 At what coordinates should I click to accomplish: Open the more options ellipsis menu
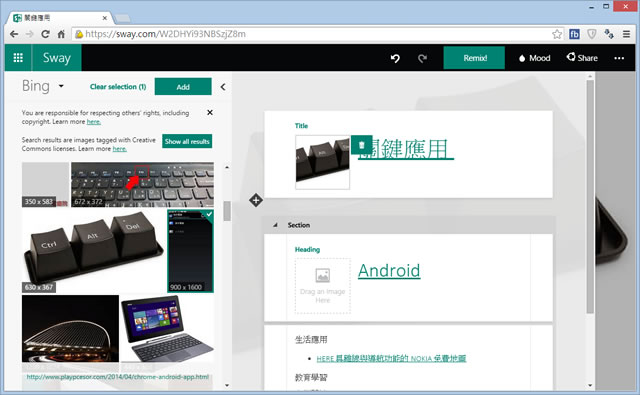click(x=619, y=58)
